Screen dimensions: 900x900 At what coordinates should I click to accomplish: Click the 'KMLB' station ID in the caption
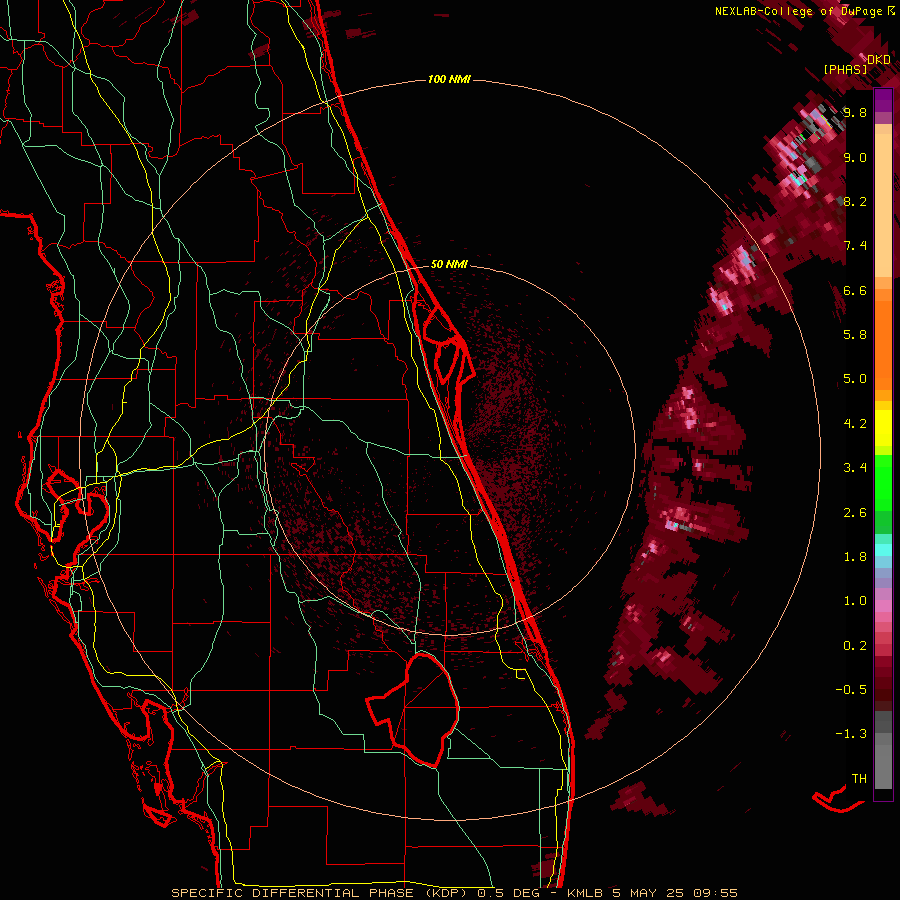point(585,893)
